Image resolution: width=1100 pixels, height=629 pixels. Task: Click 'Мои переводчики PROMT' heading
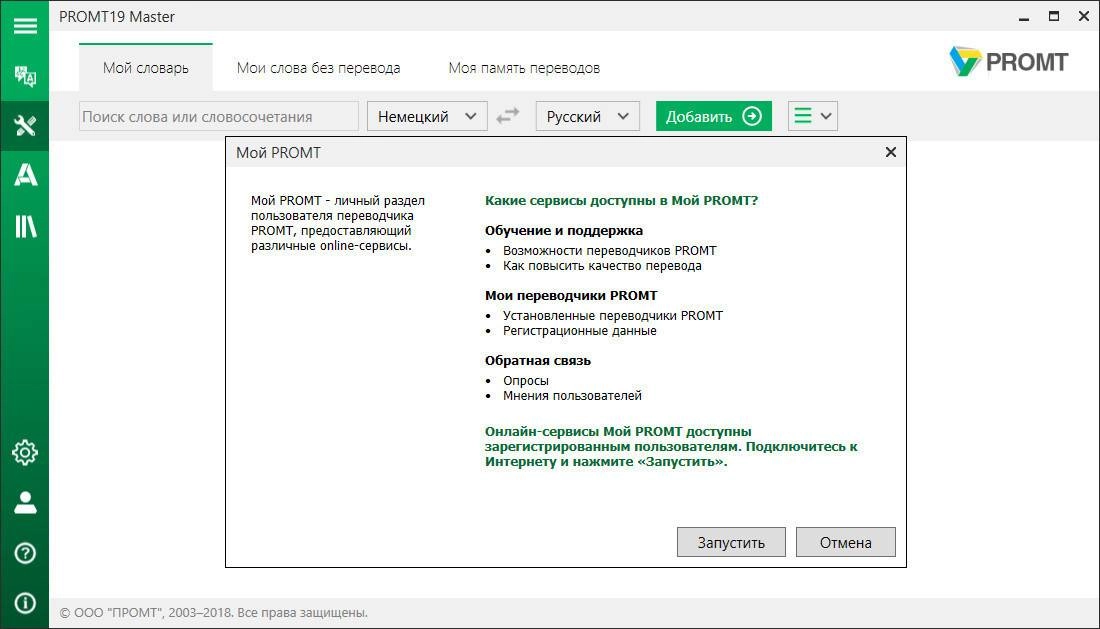571,296
